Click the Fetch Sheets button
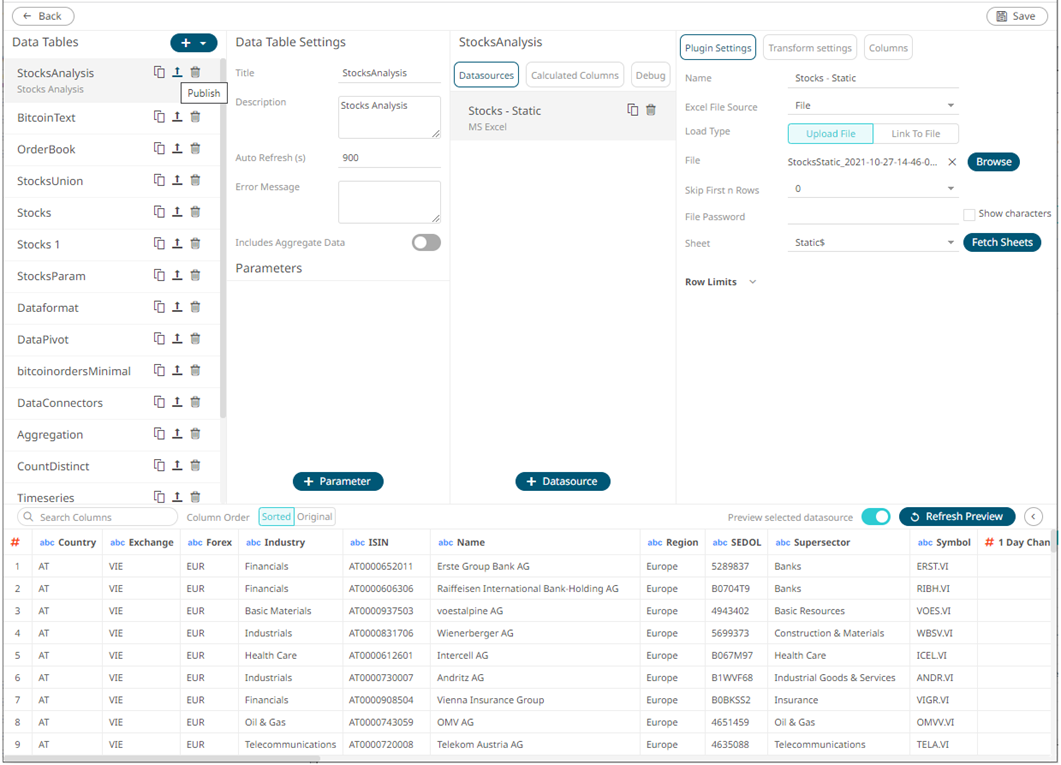The image size is (1061, 765). pos(1001,243)
